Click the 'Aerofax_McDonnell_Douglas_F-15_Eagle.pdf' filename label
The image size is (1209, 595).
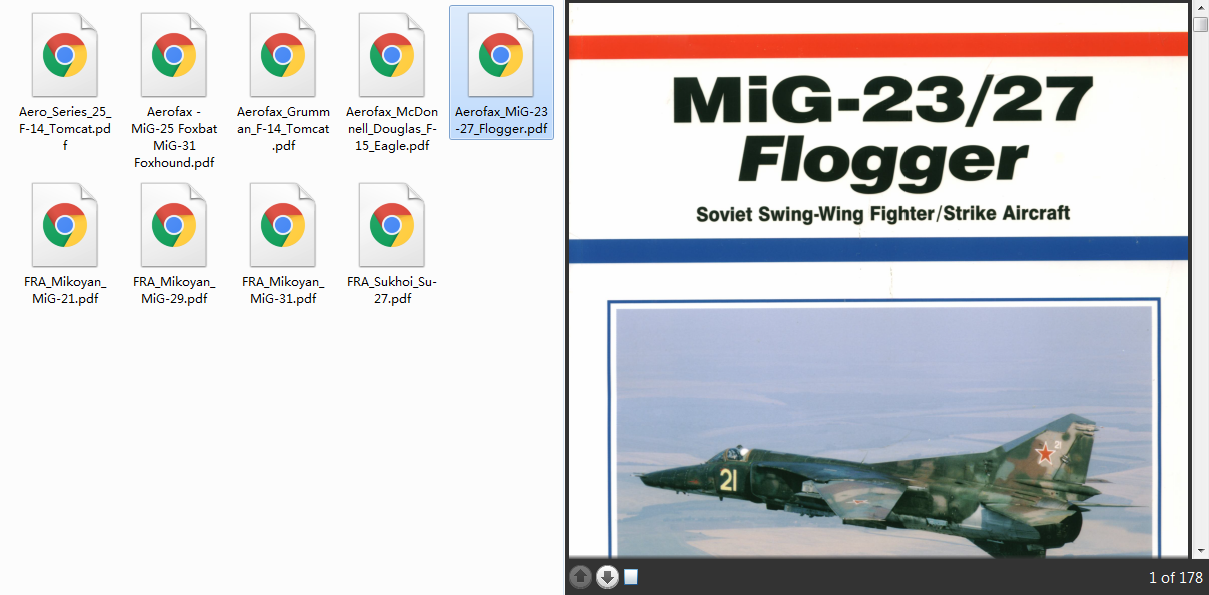coord(392,129)
